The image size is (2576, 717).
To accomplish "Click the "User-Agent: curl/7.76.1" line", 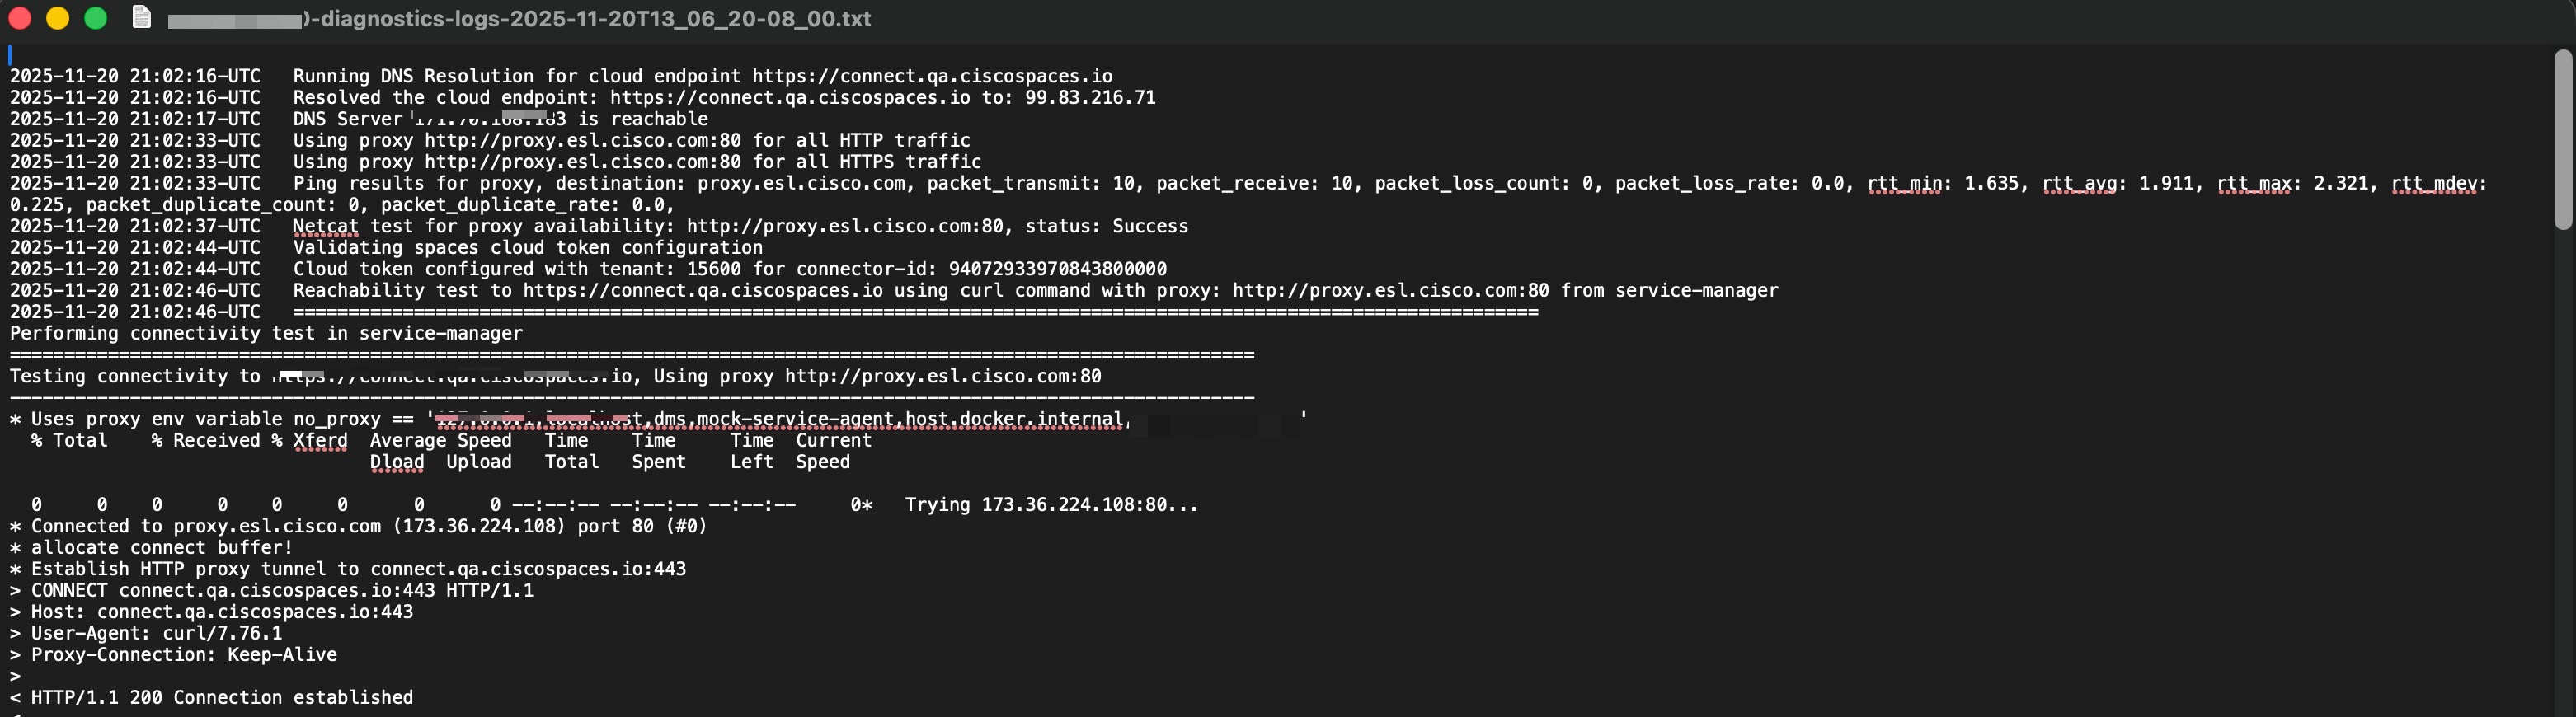I will 156,634.
